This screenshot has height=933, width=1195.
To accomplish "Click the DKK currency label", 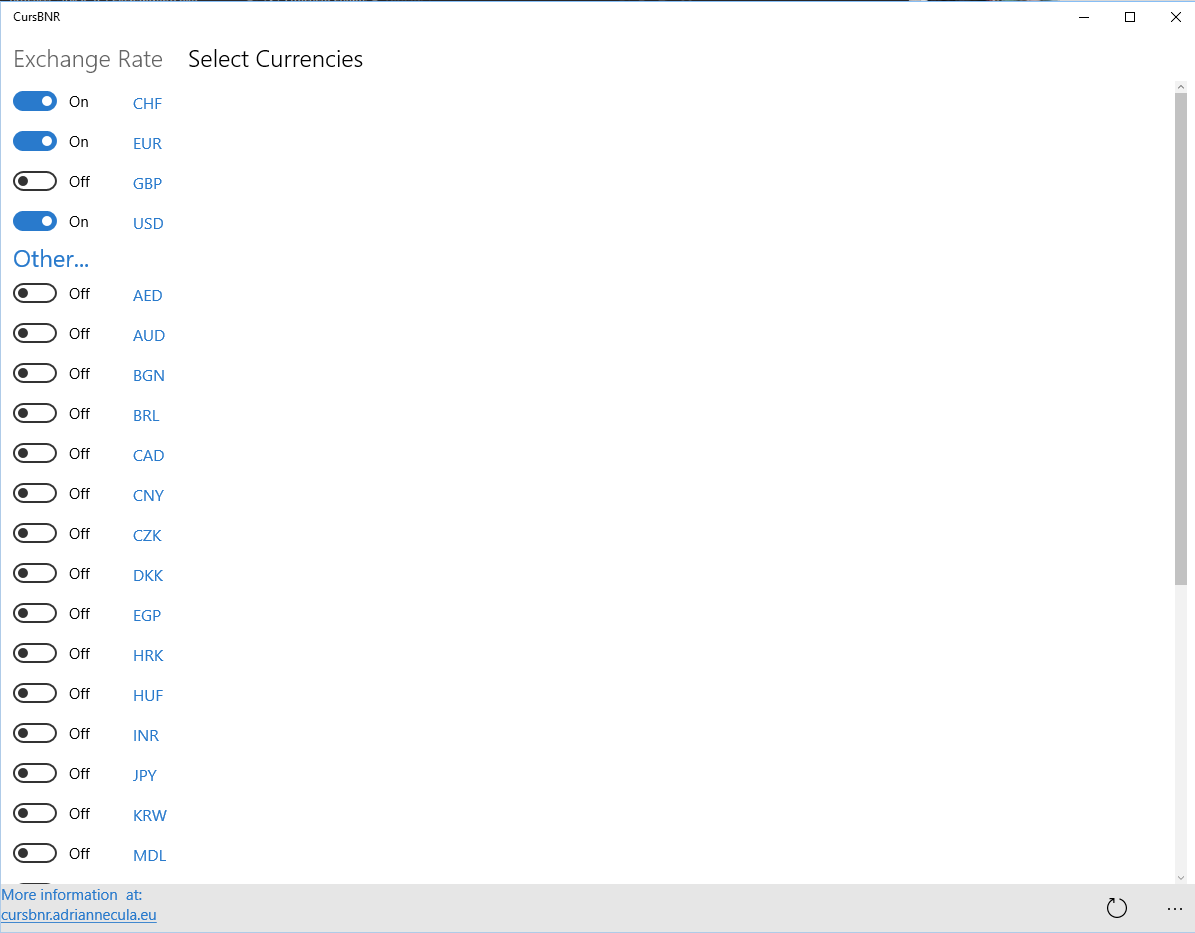I will [147, 575].
